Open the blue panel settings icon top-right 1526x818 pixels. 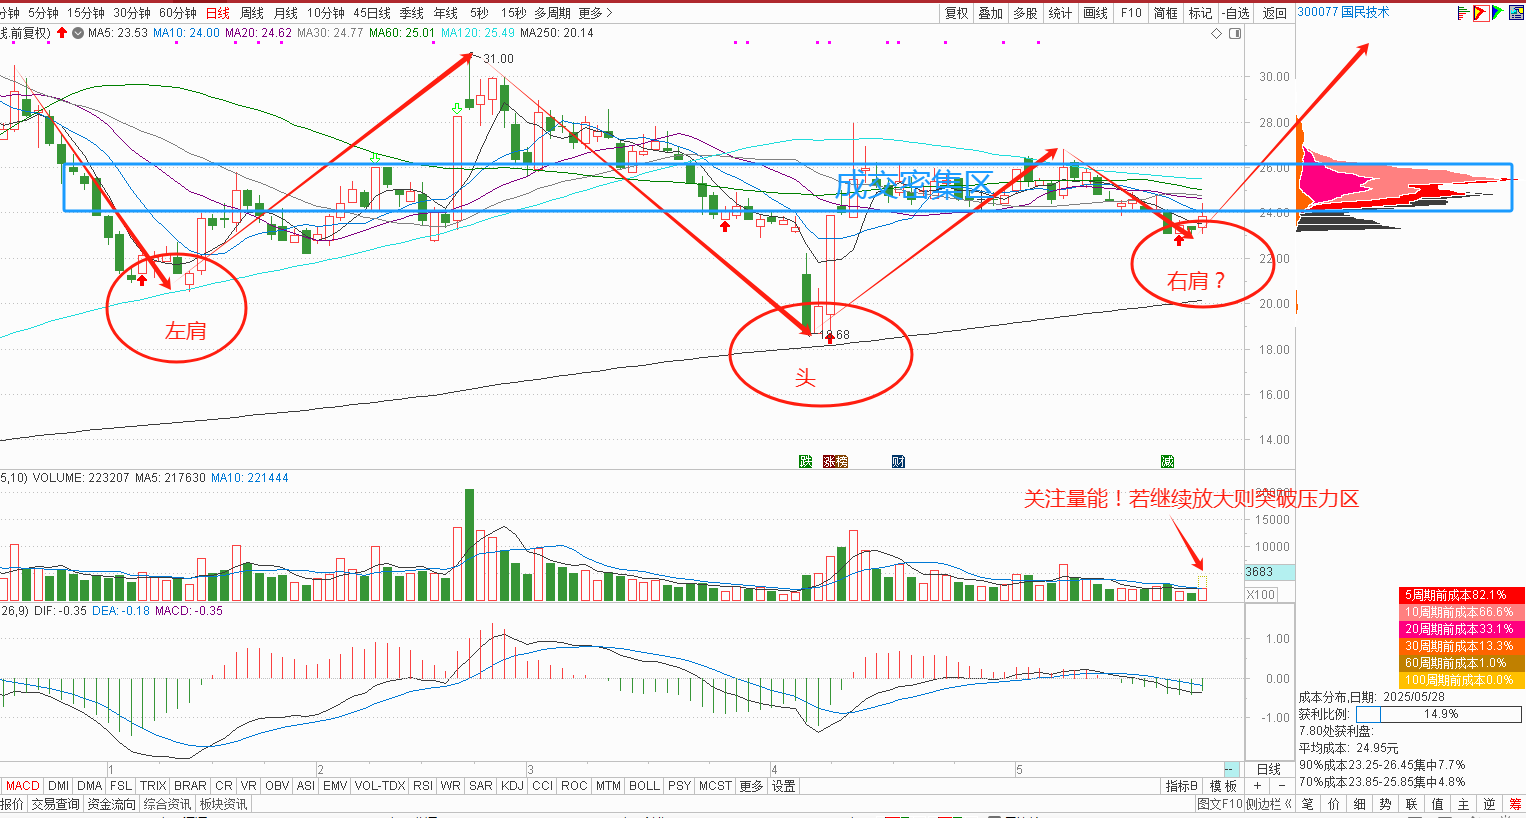(1515, 13)
